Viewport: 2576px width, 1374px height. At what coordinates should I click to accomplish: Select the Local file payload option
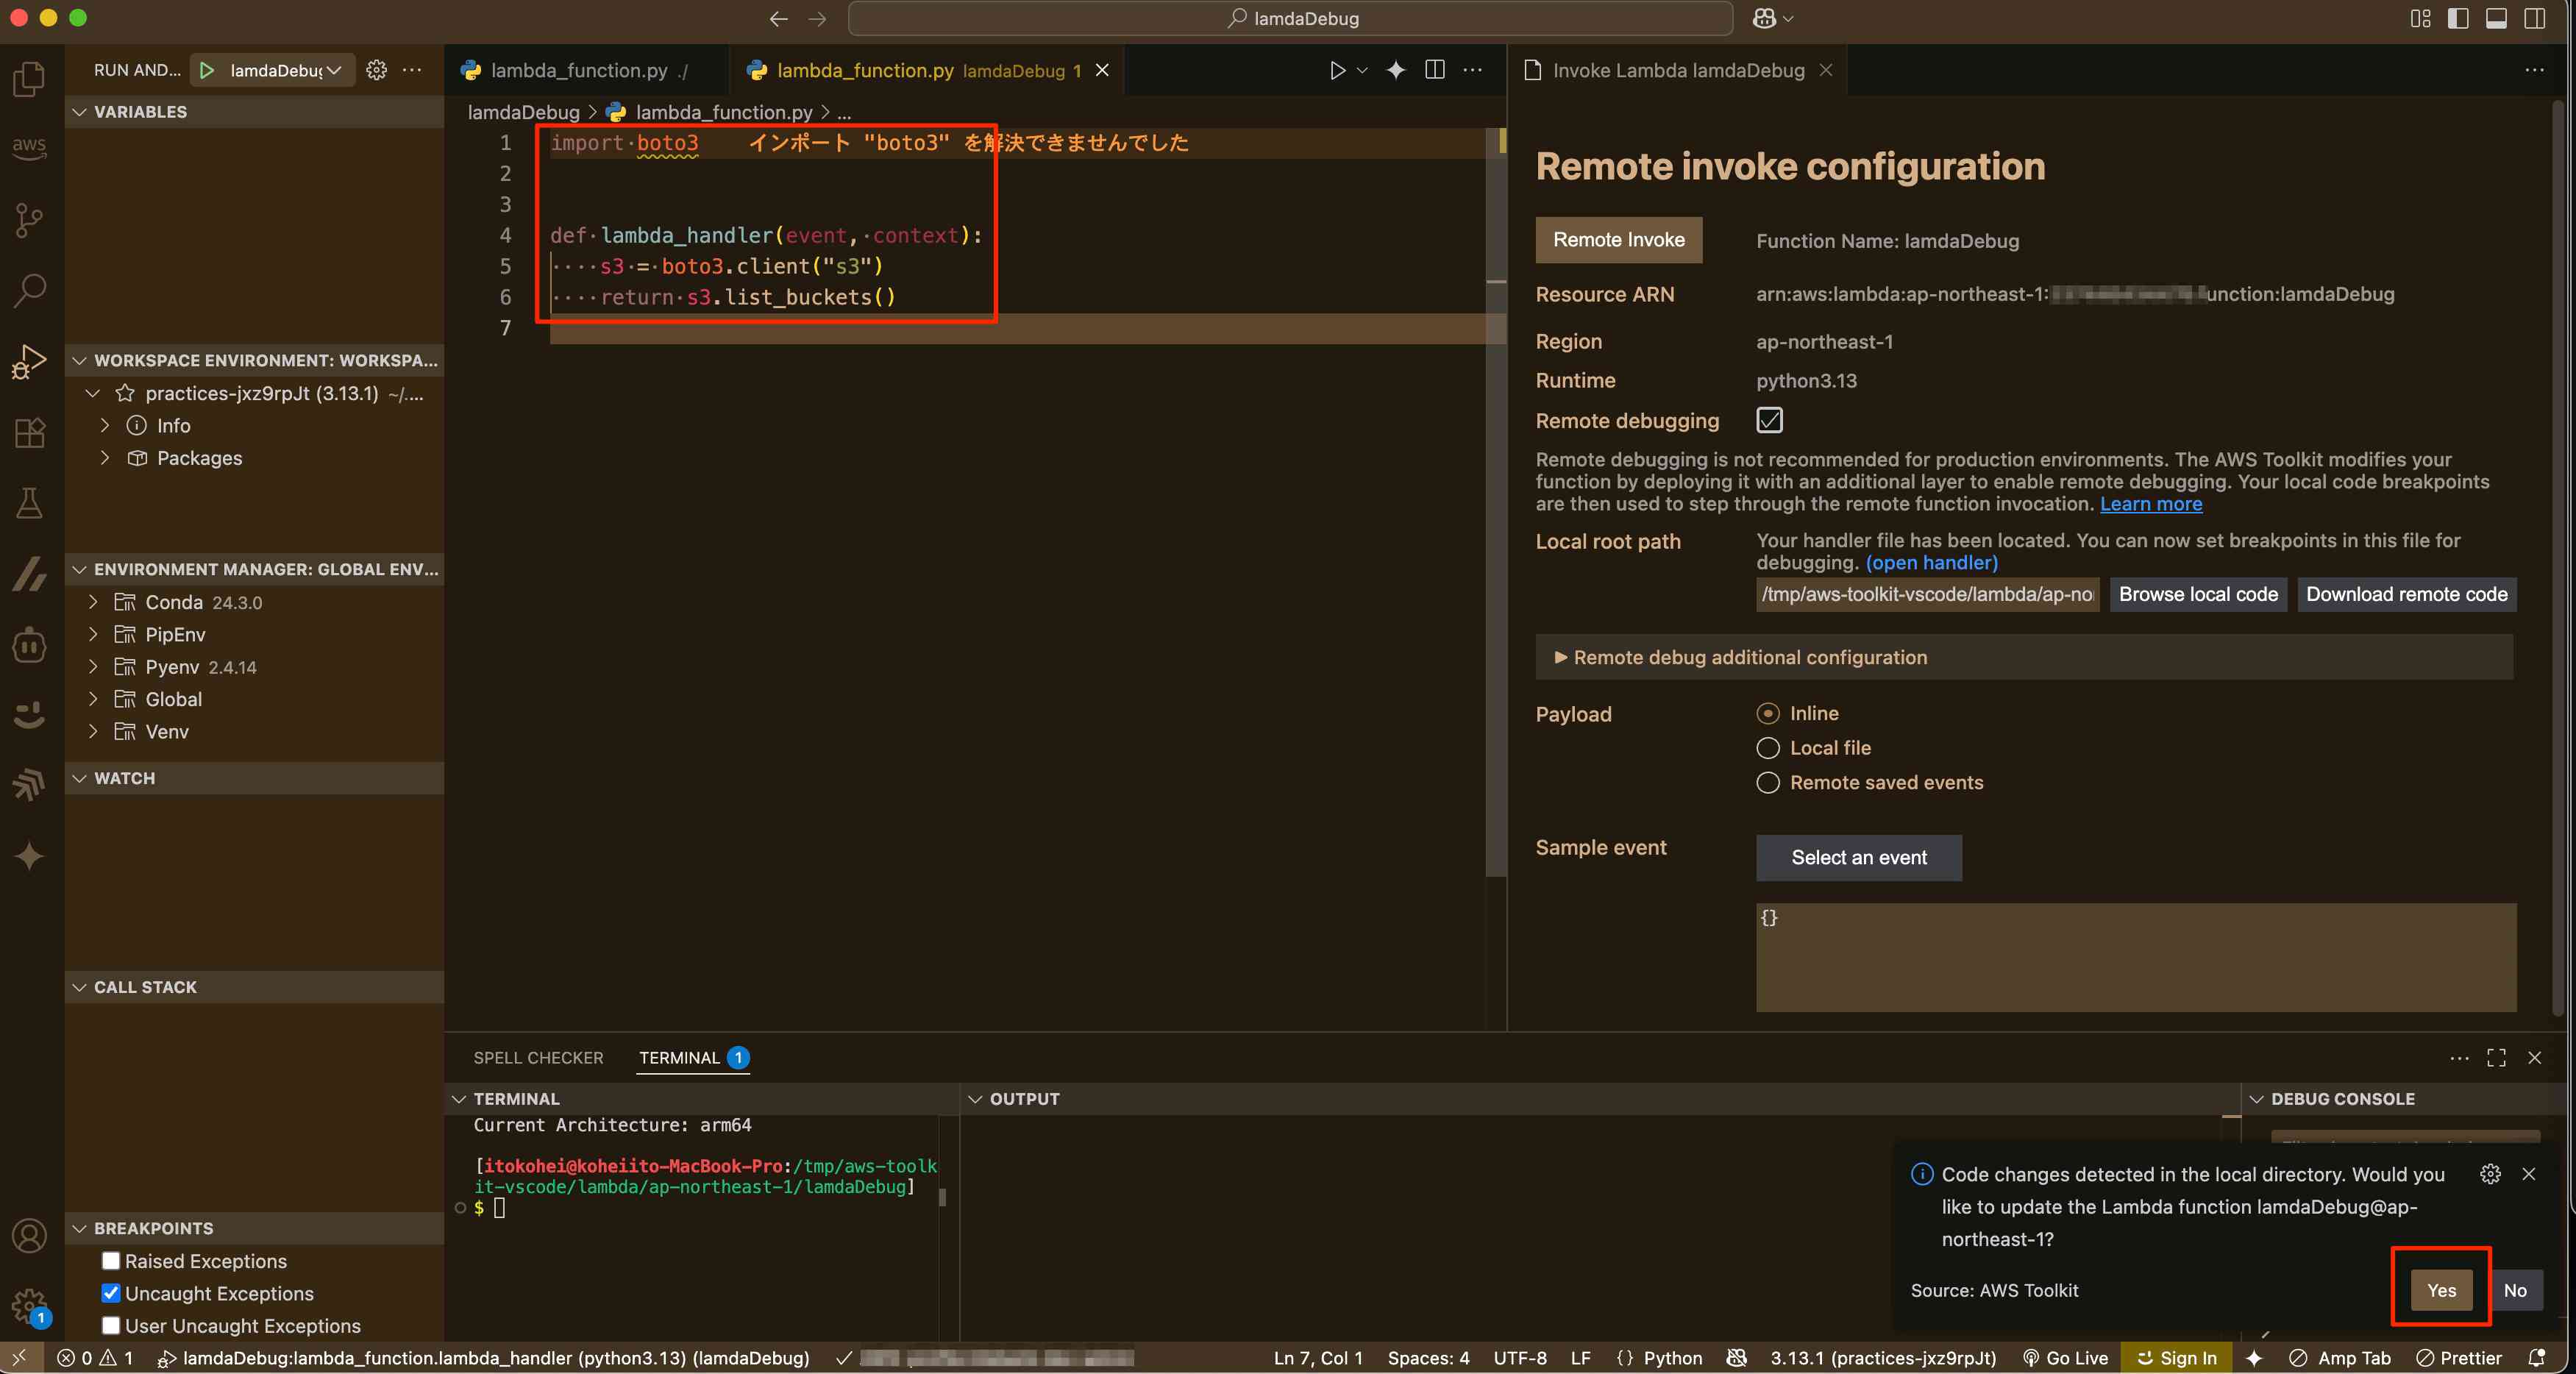(1768, 748)
